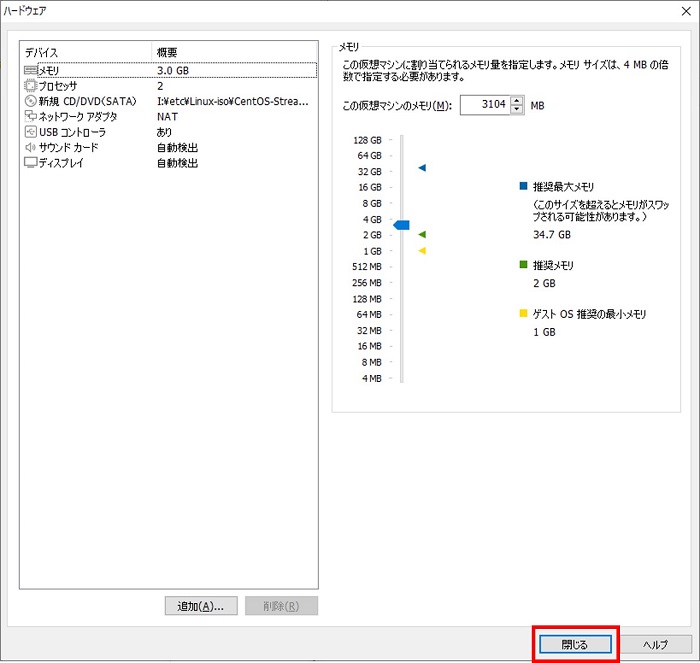700x663 pixels.
Task: Select the ネットワーク アダプタ icon
Action: (30, 117)
